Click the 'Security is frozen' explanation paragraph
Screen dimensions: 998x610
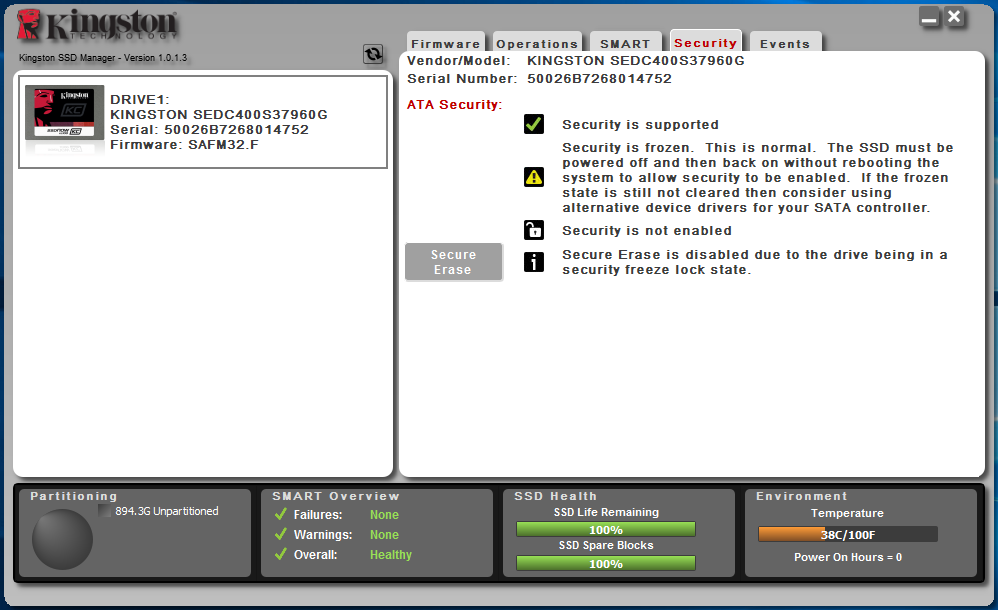click(x=757, y=178)
